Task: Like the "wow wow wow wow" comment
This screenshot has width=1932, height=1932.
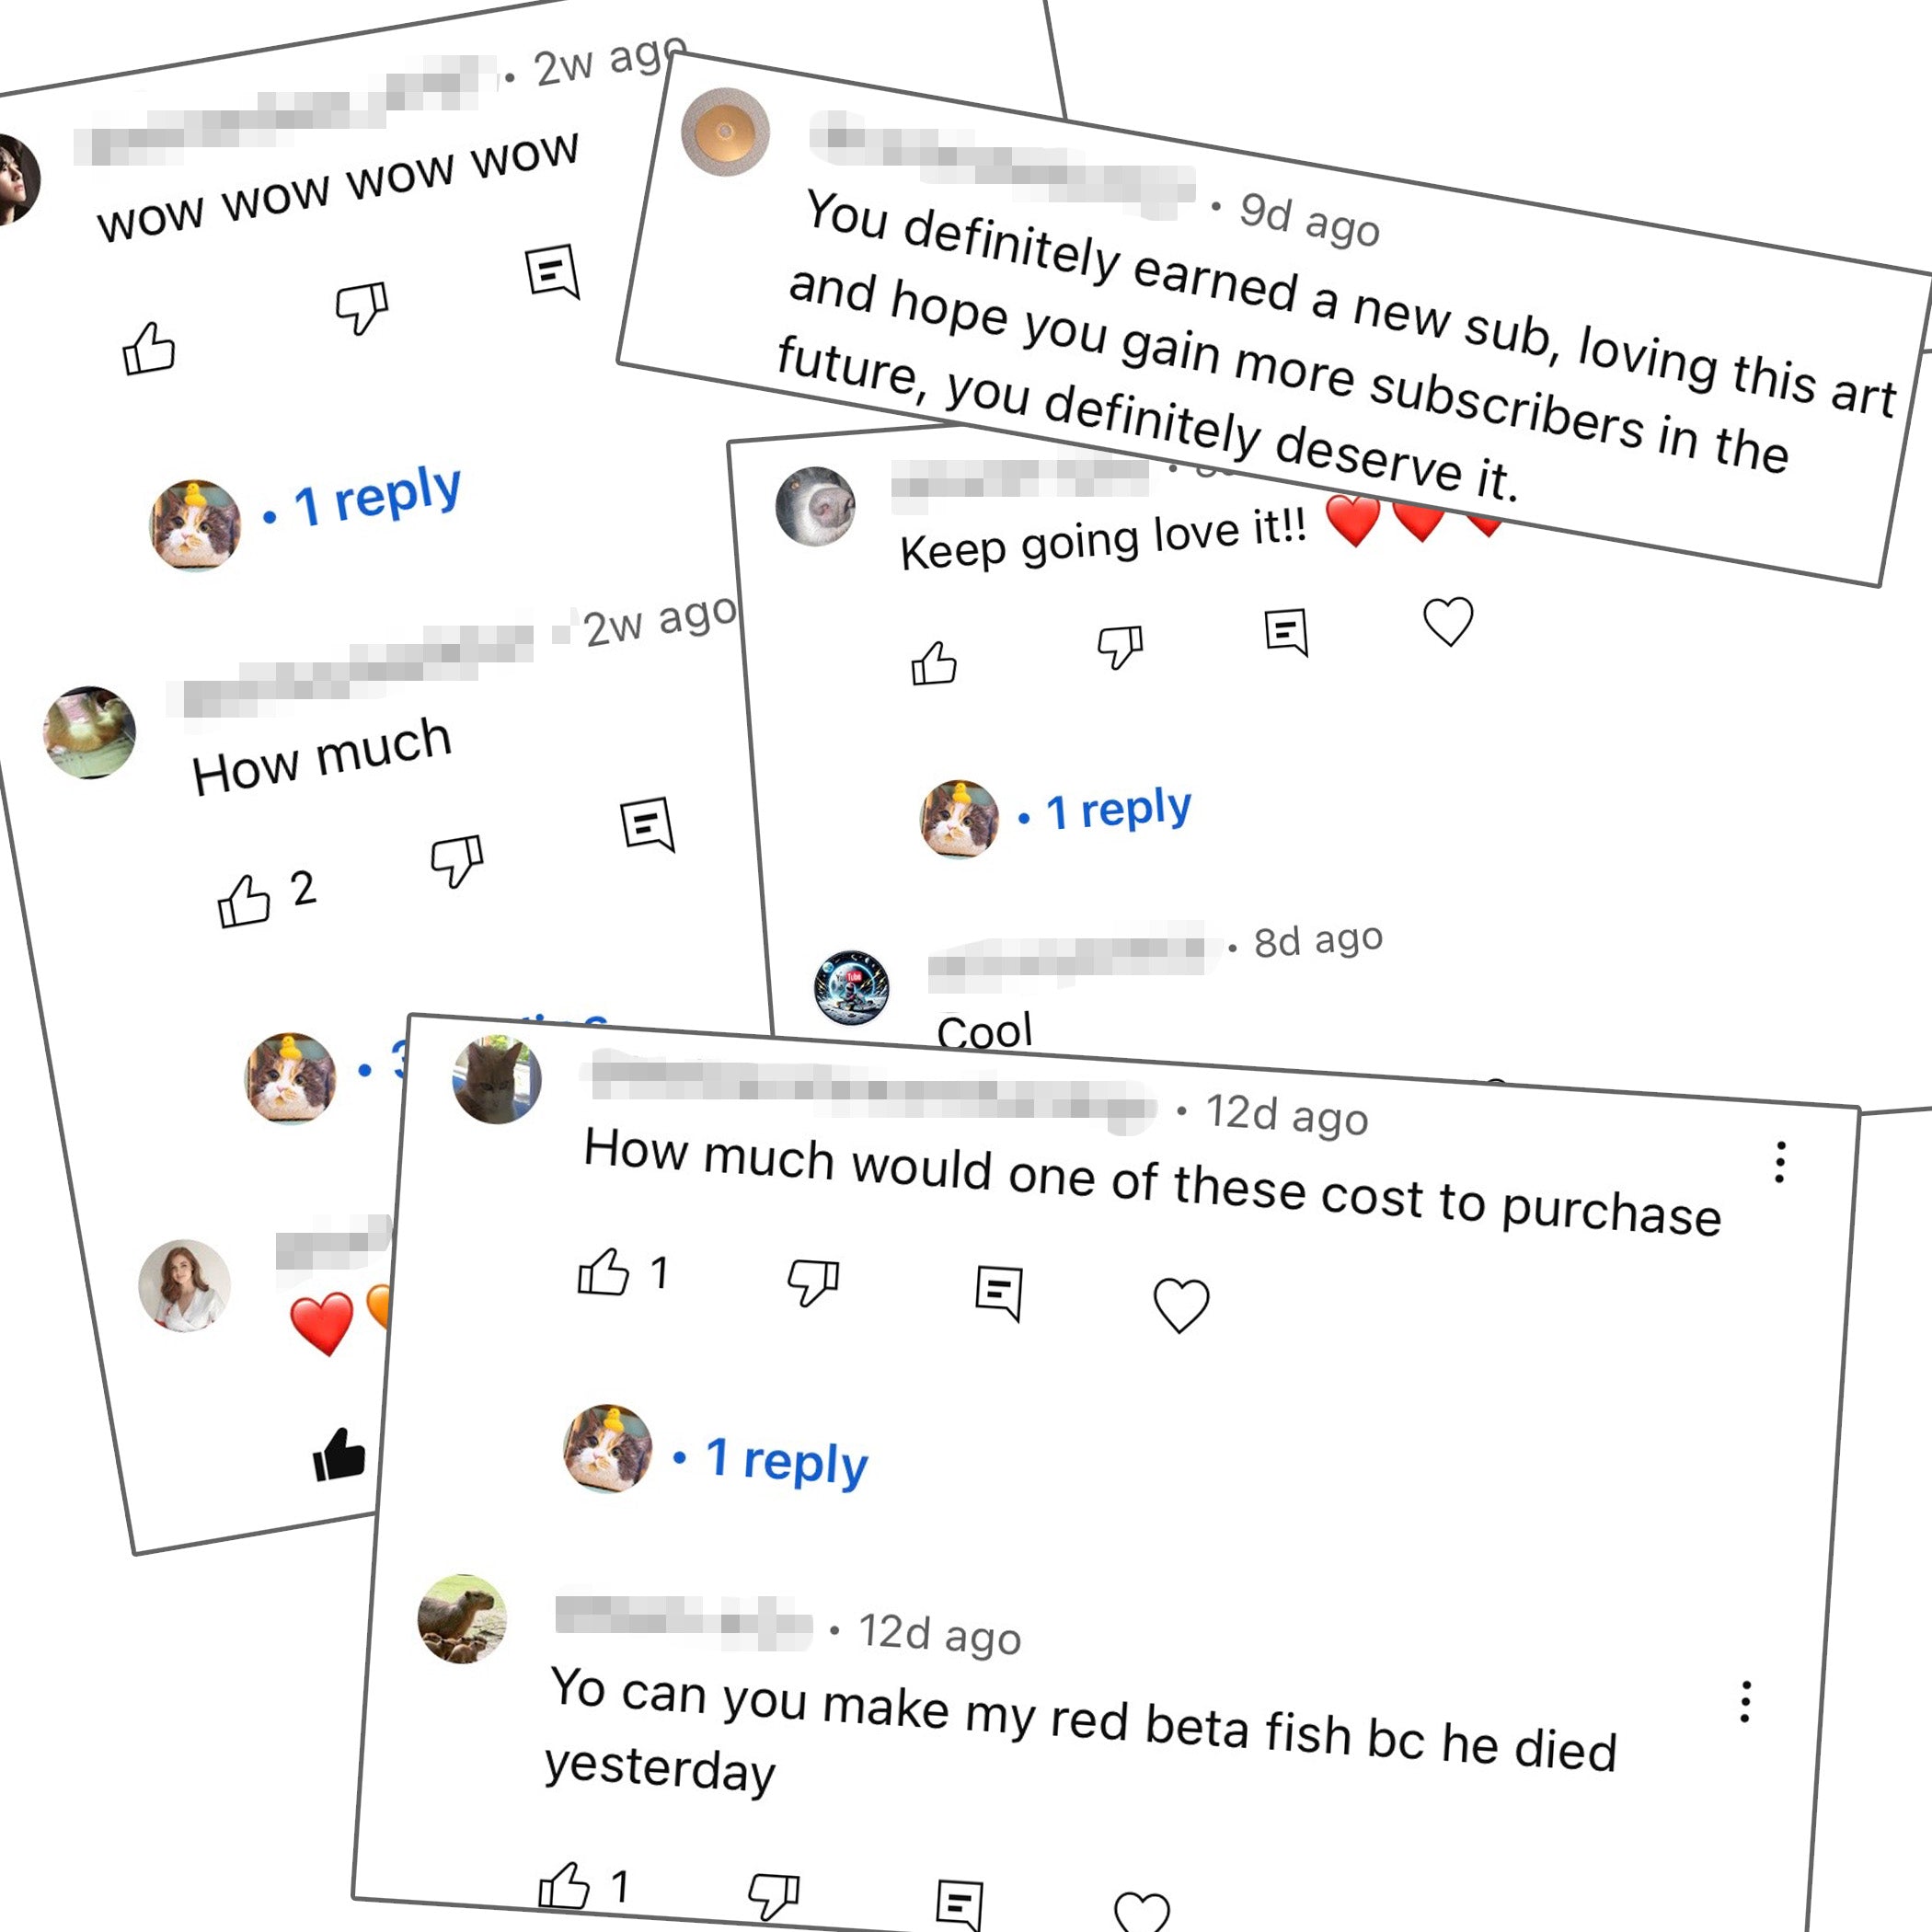Action: (x=148, y=349)
